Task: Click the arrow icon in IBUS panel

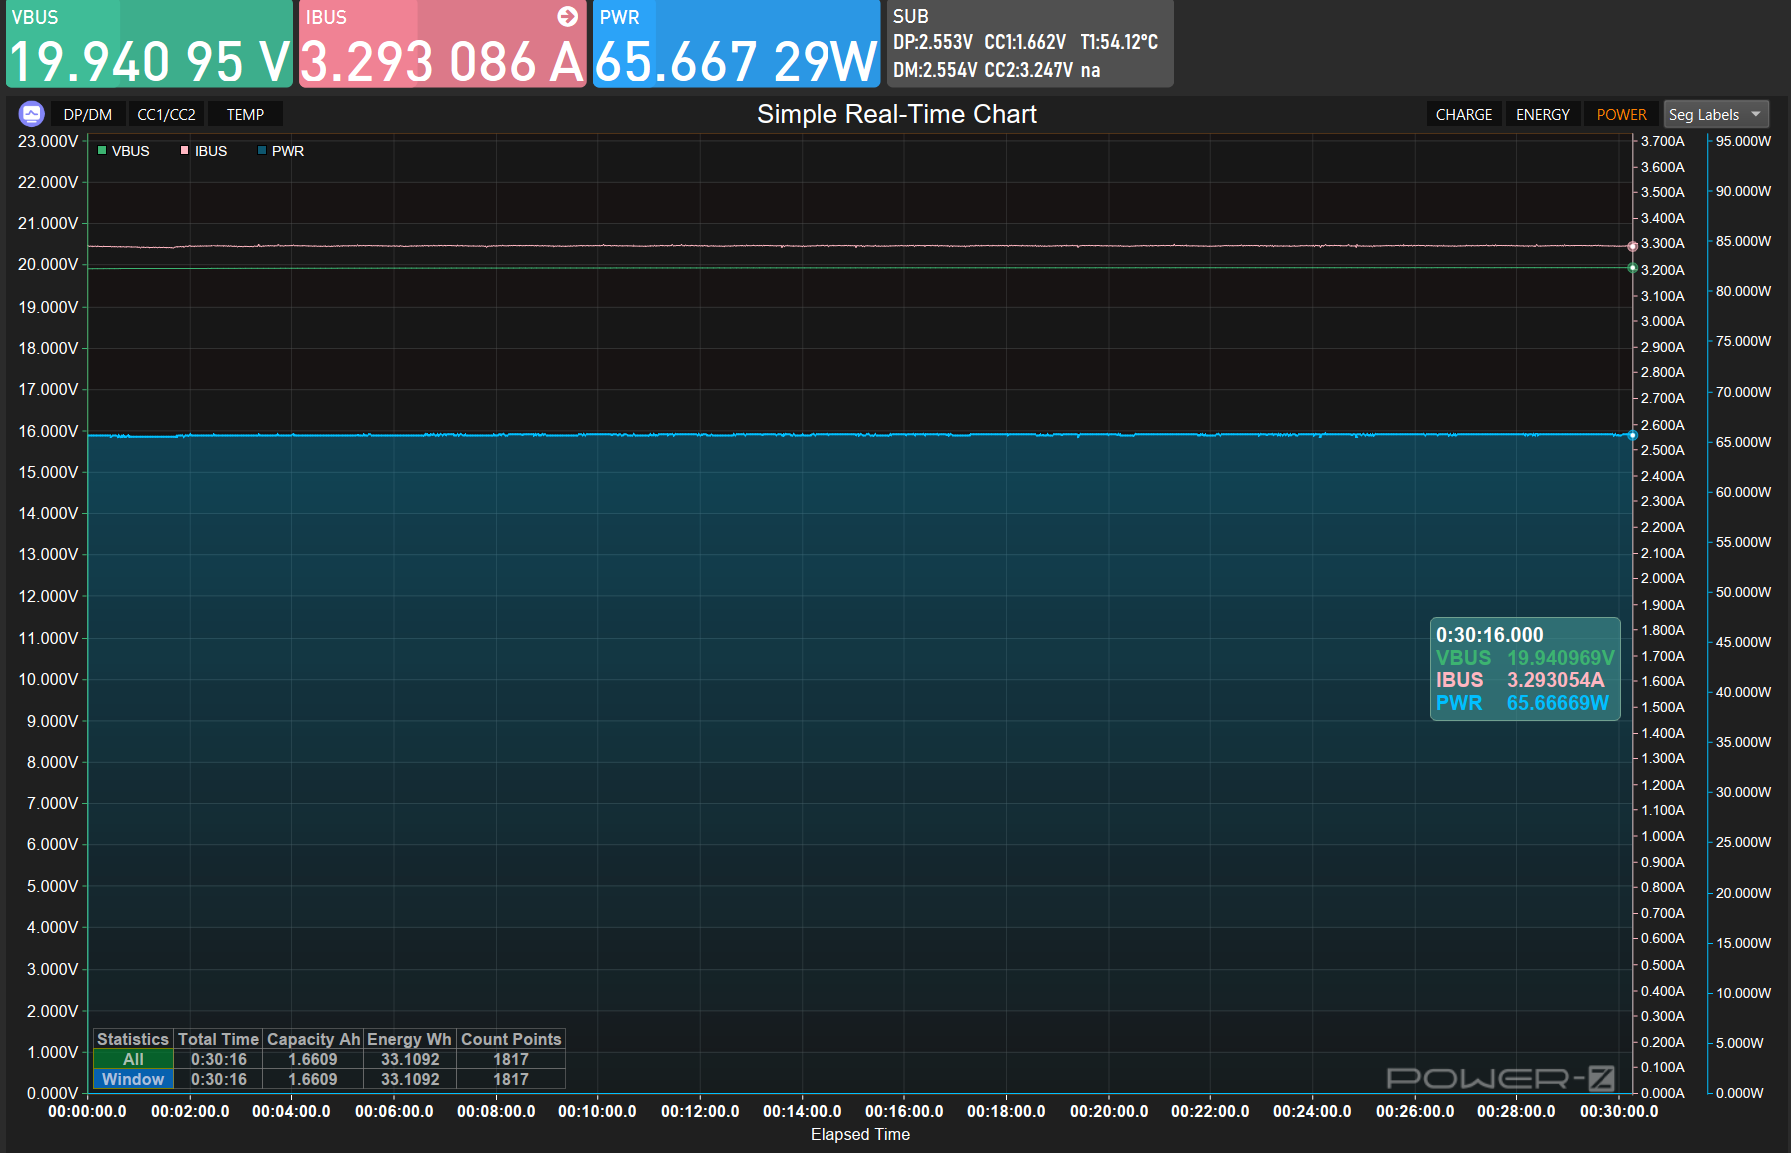Action: pos(567,16)
